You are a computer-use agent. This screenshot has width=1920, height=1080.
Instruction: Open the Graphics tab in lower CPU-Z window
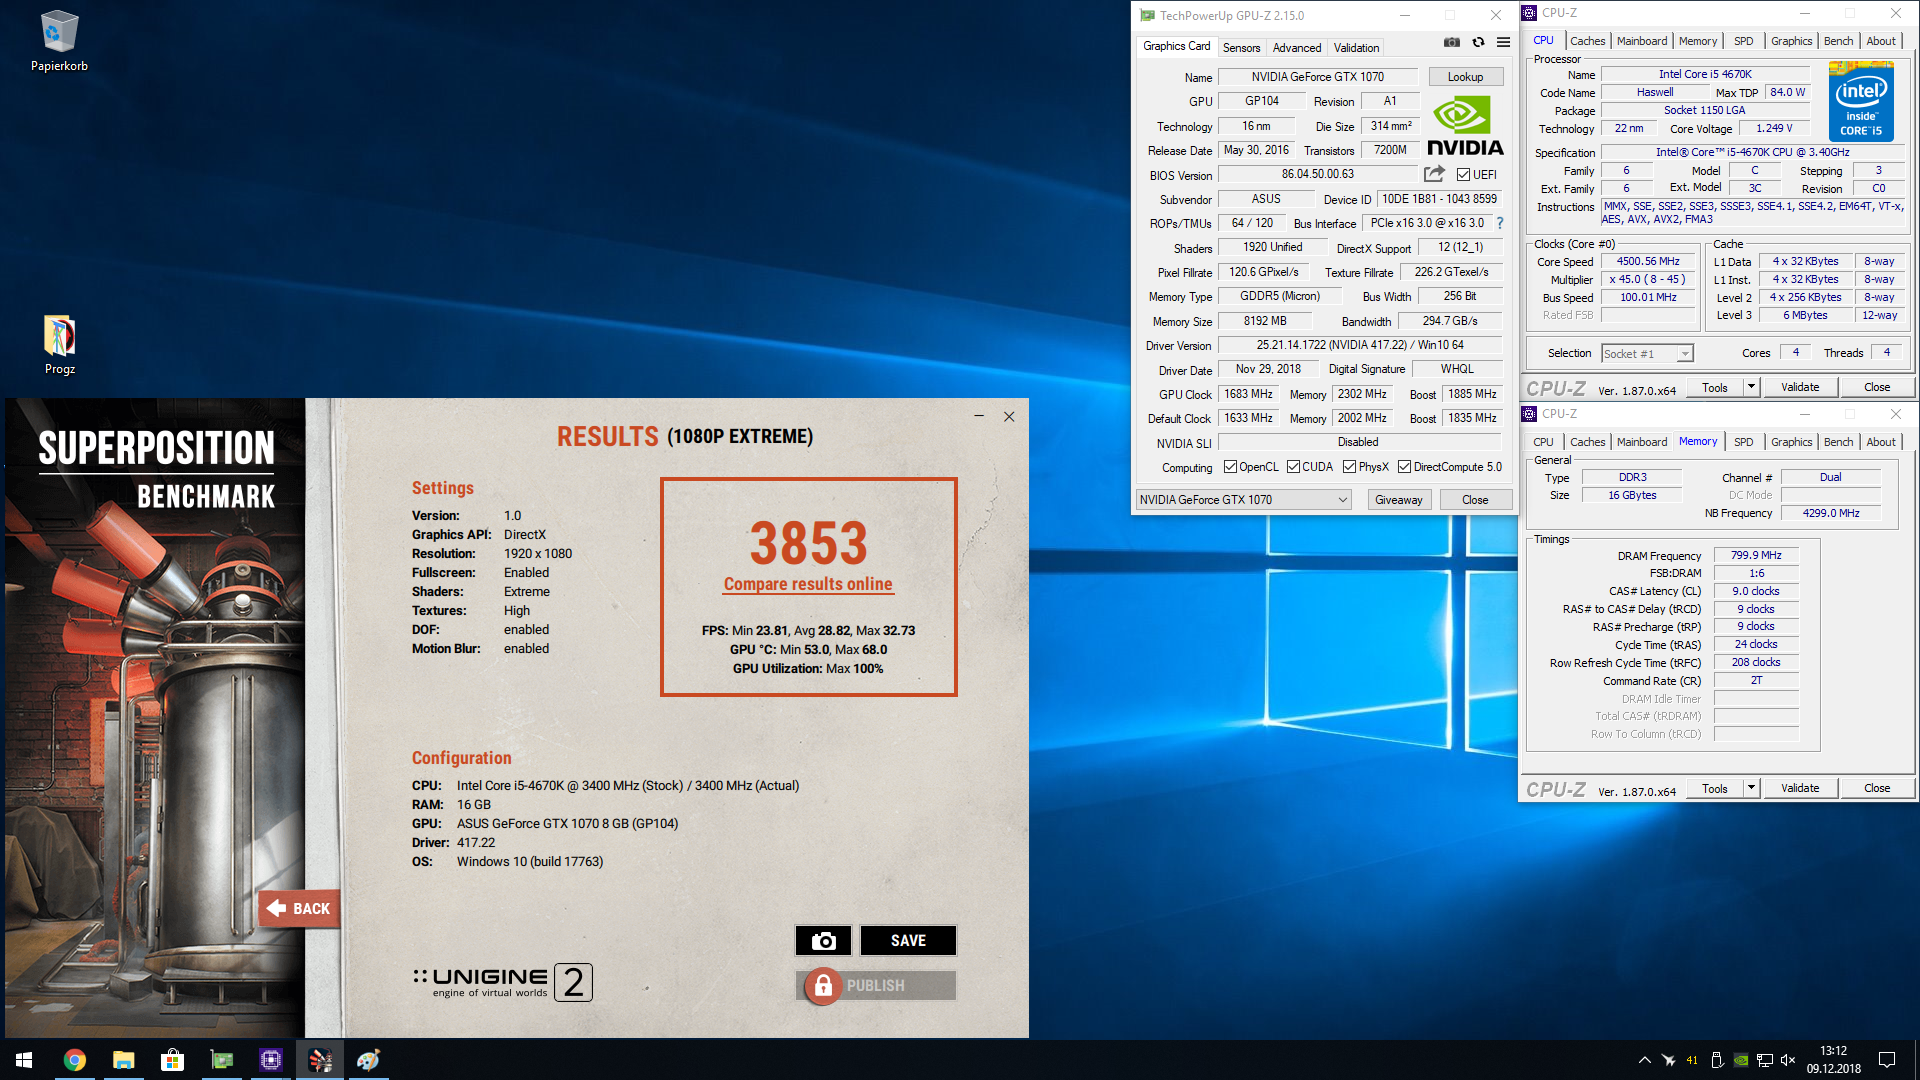[x=1791, y=442]
